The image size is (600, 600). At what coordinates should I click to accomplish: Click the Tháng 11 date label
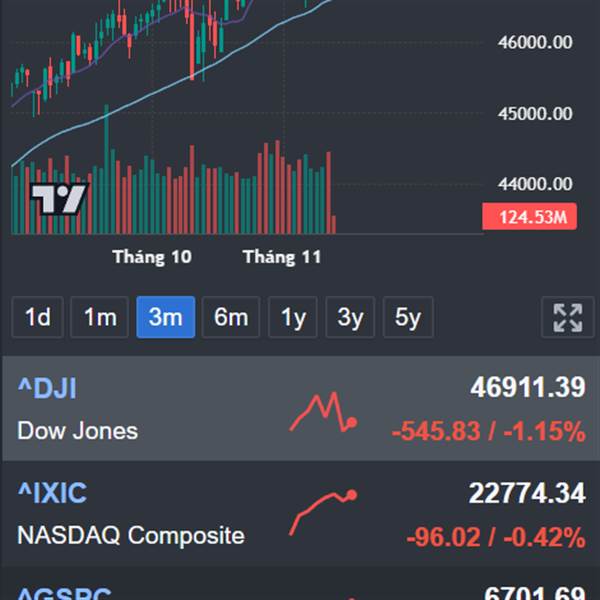(x=282, y=257)
